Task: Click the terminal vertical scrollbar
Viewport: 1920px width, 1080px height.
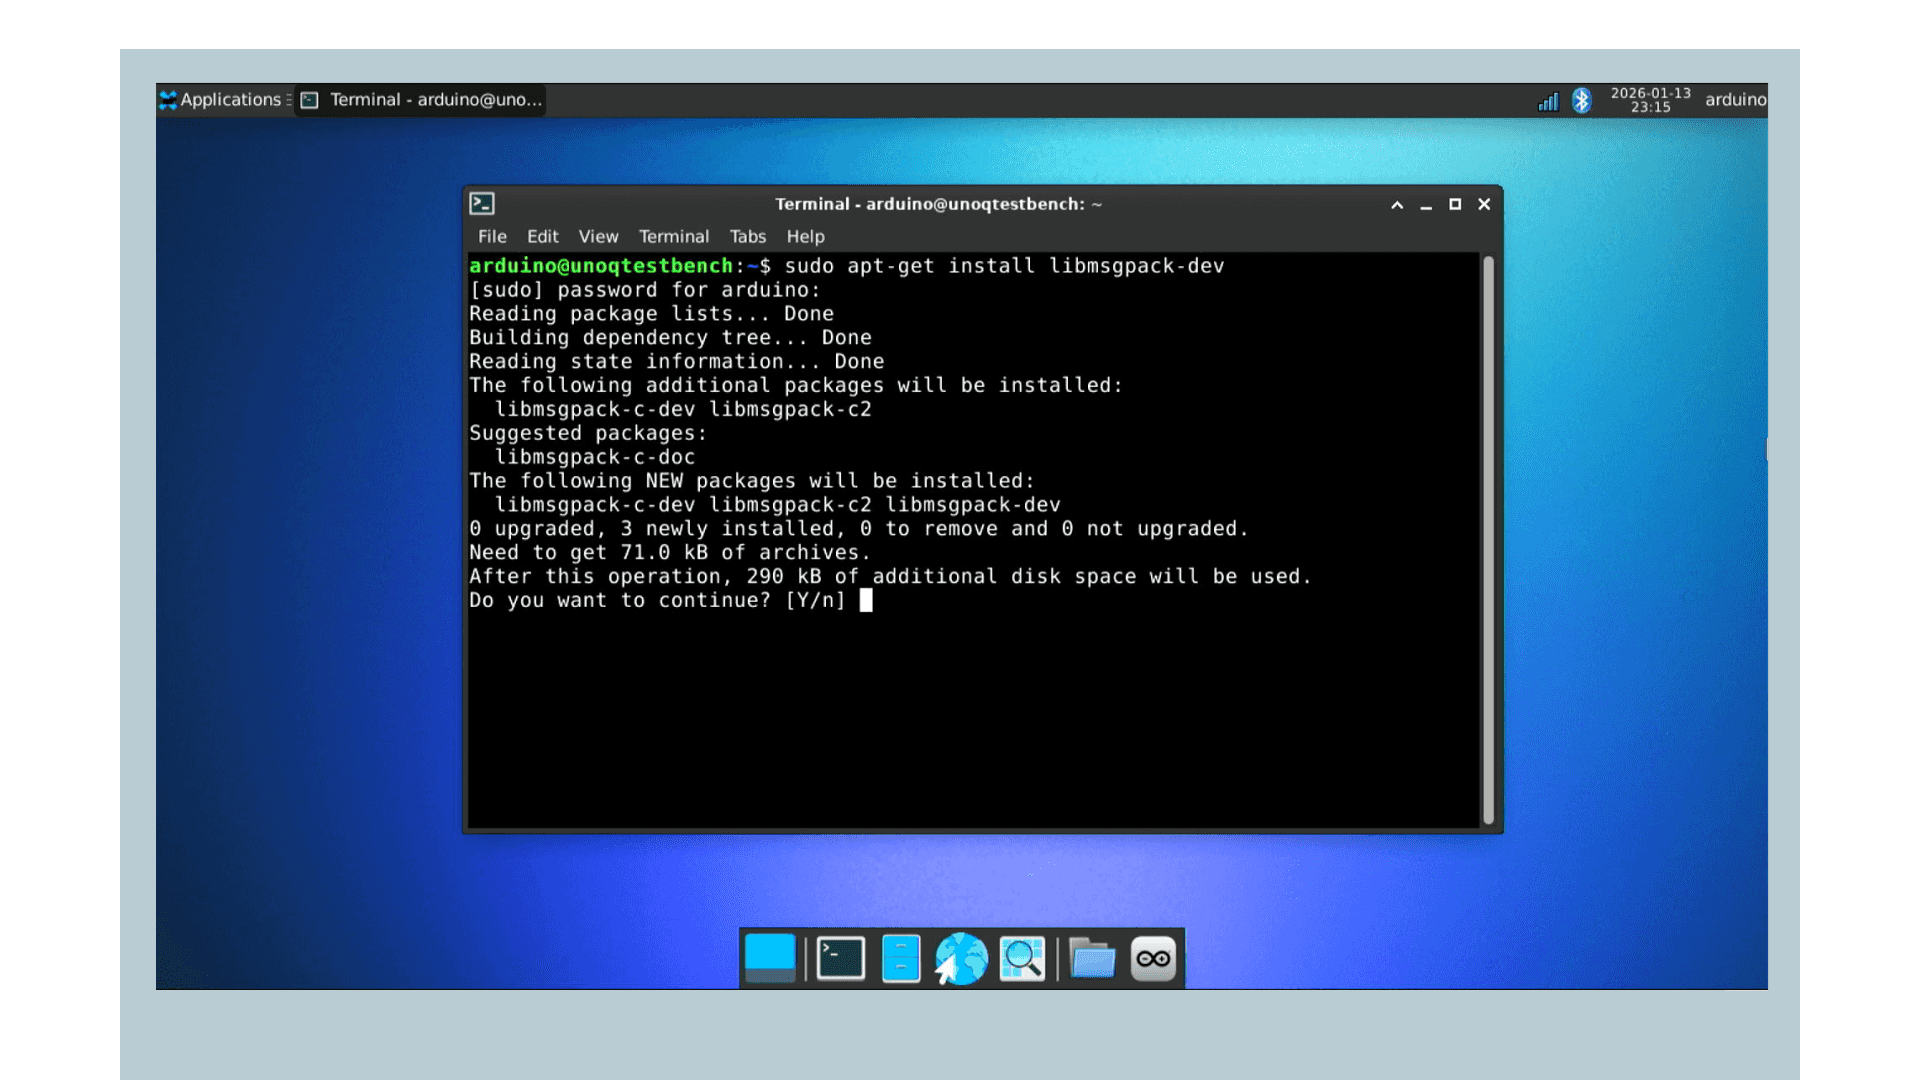Action: [1488, 540]
